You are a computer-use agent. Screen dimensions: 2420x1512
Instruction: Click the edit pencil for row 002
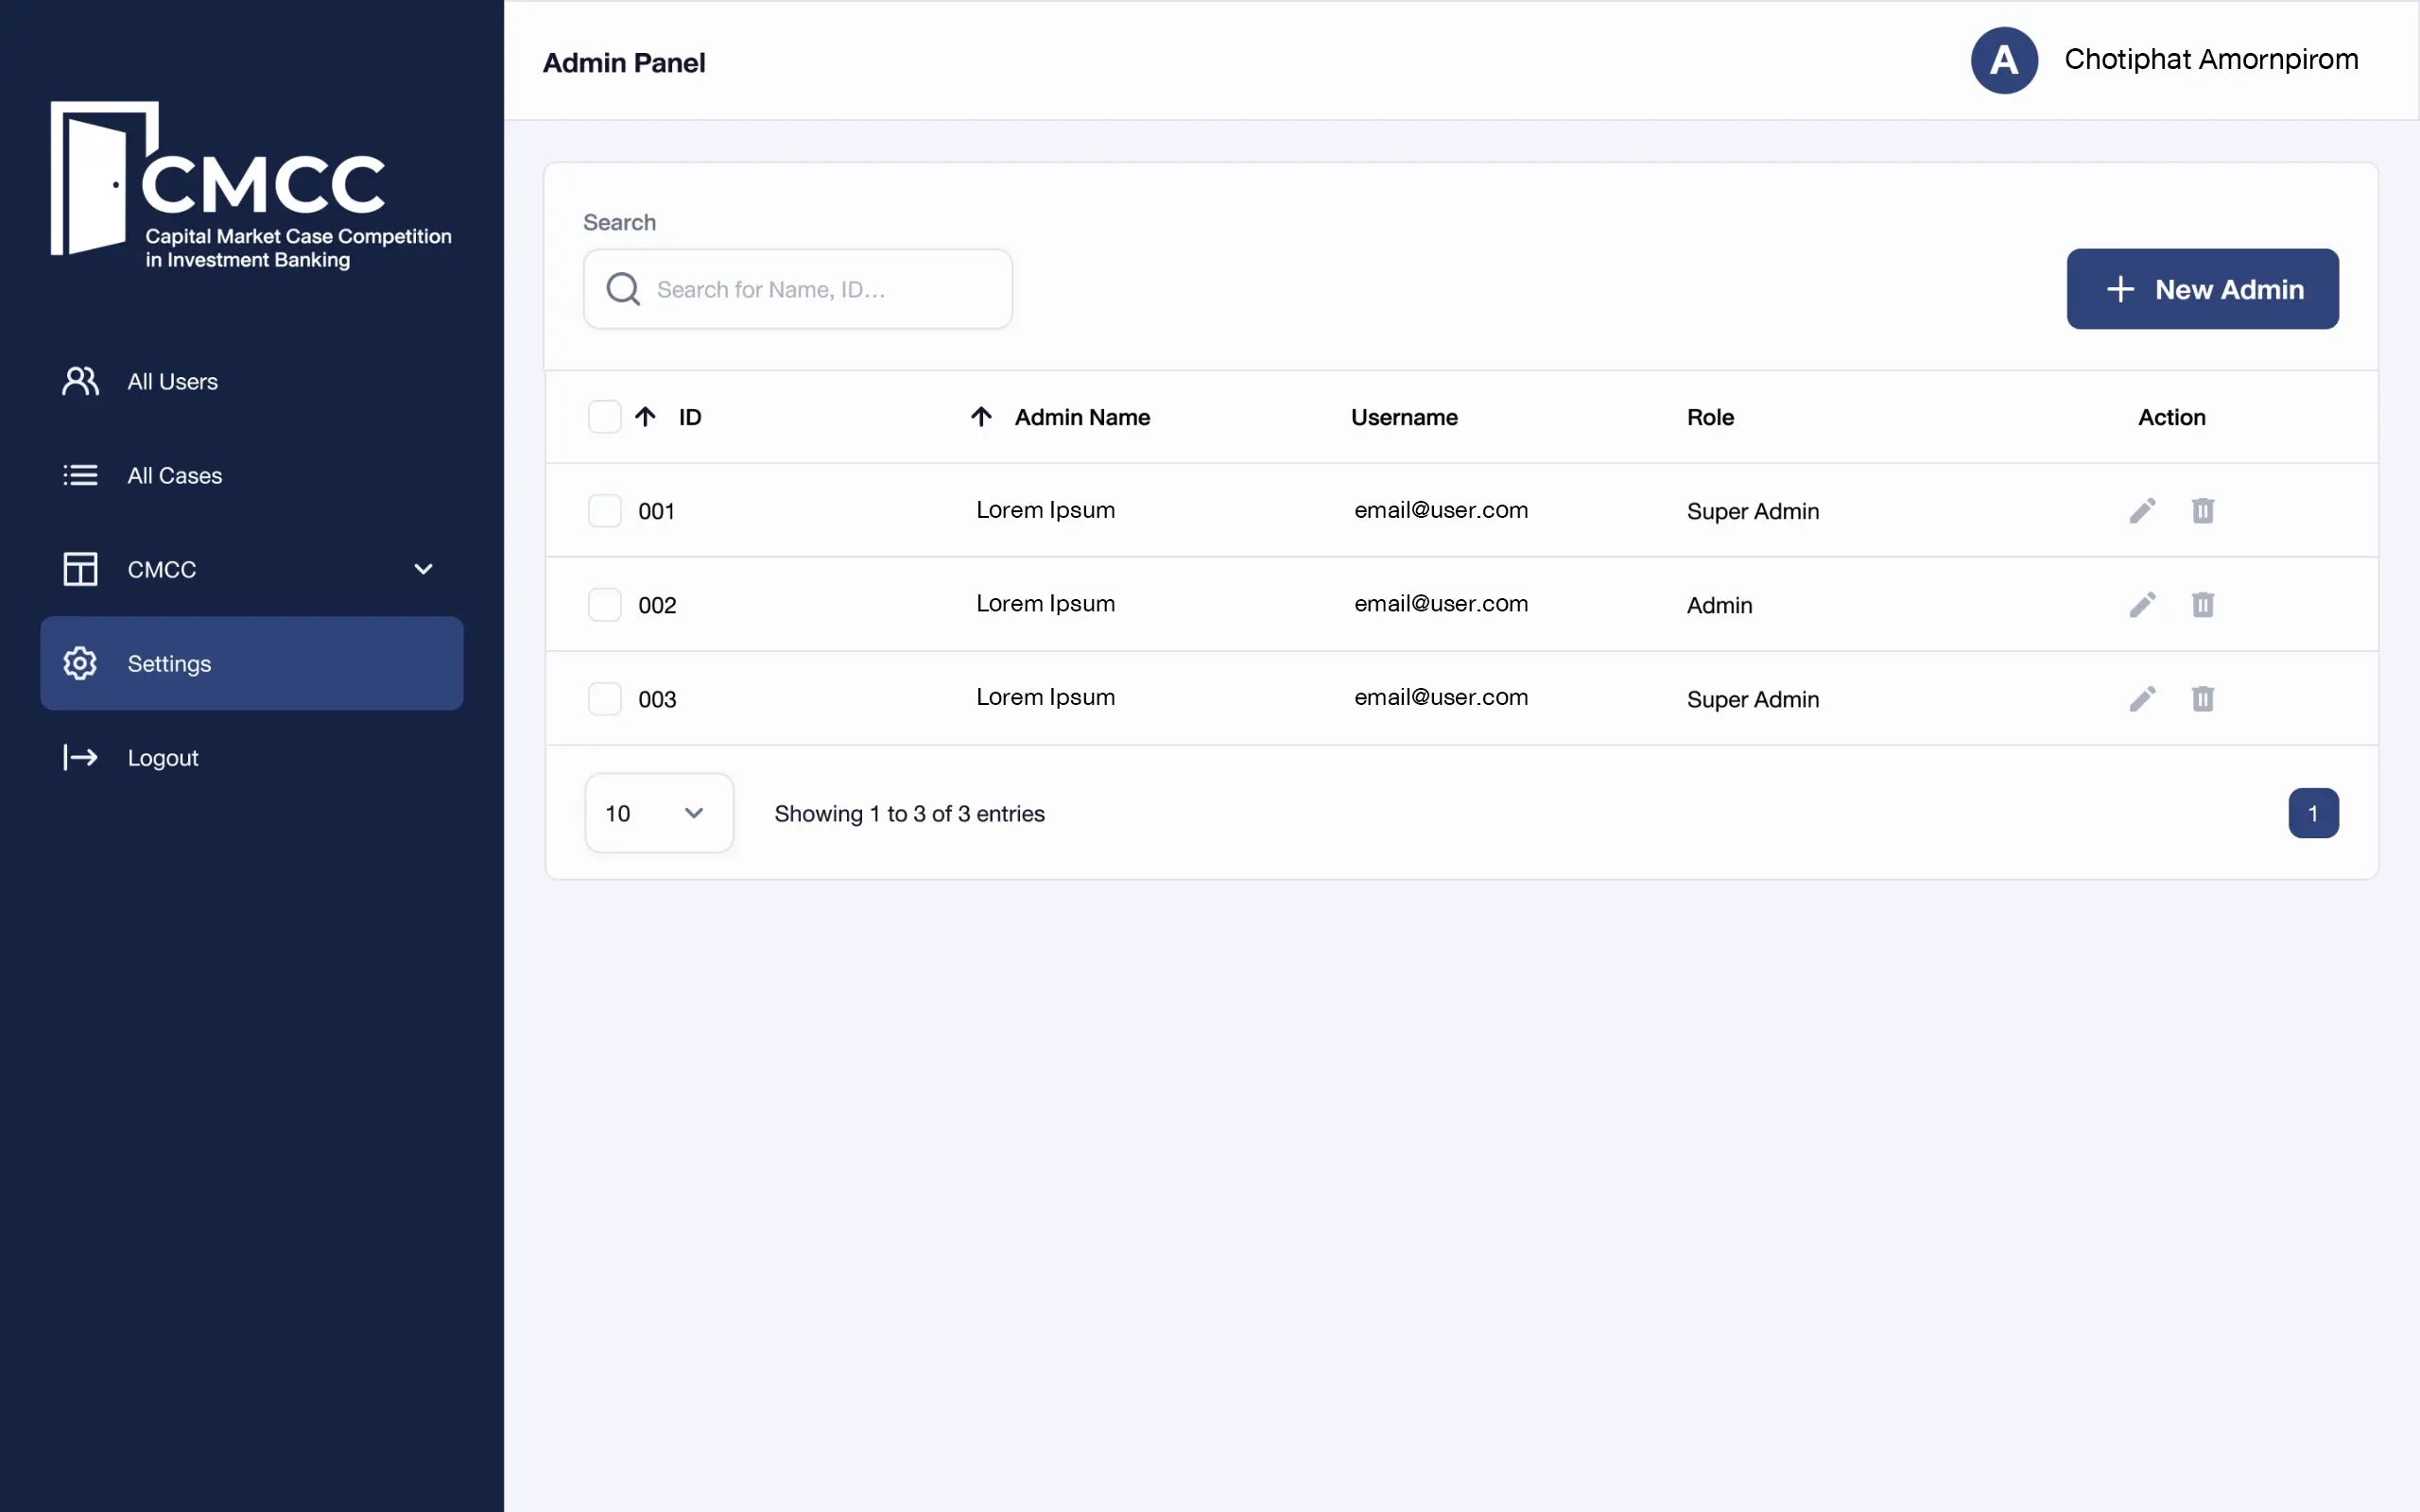[2142, 605]
